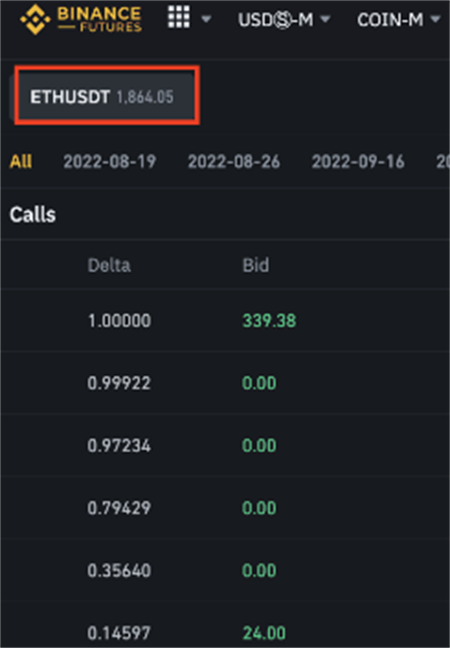Image resolution: width=450 pixels, height=648 pixels.
Task: Click the Binance Futures logo
Action: [81, 19]
